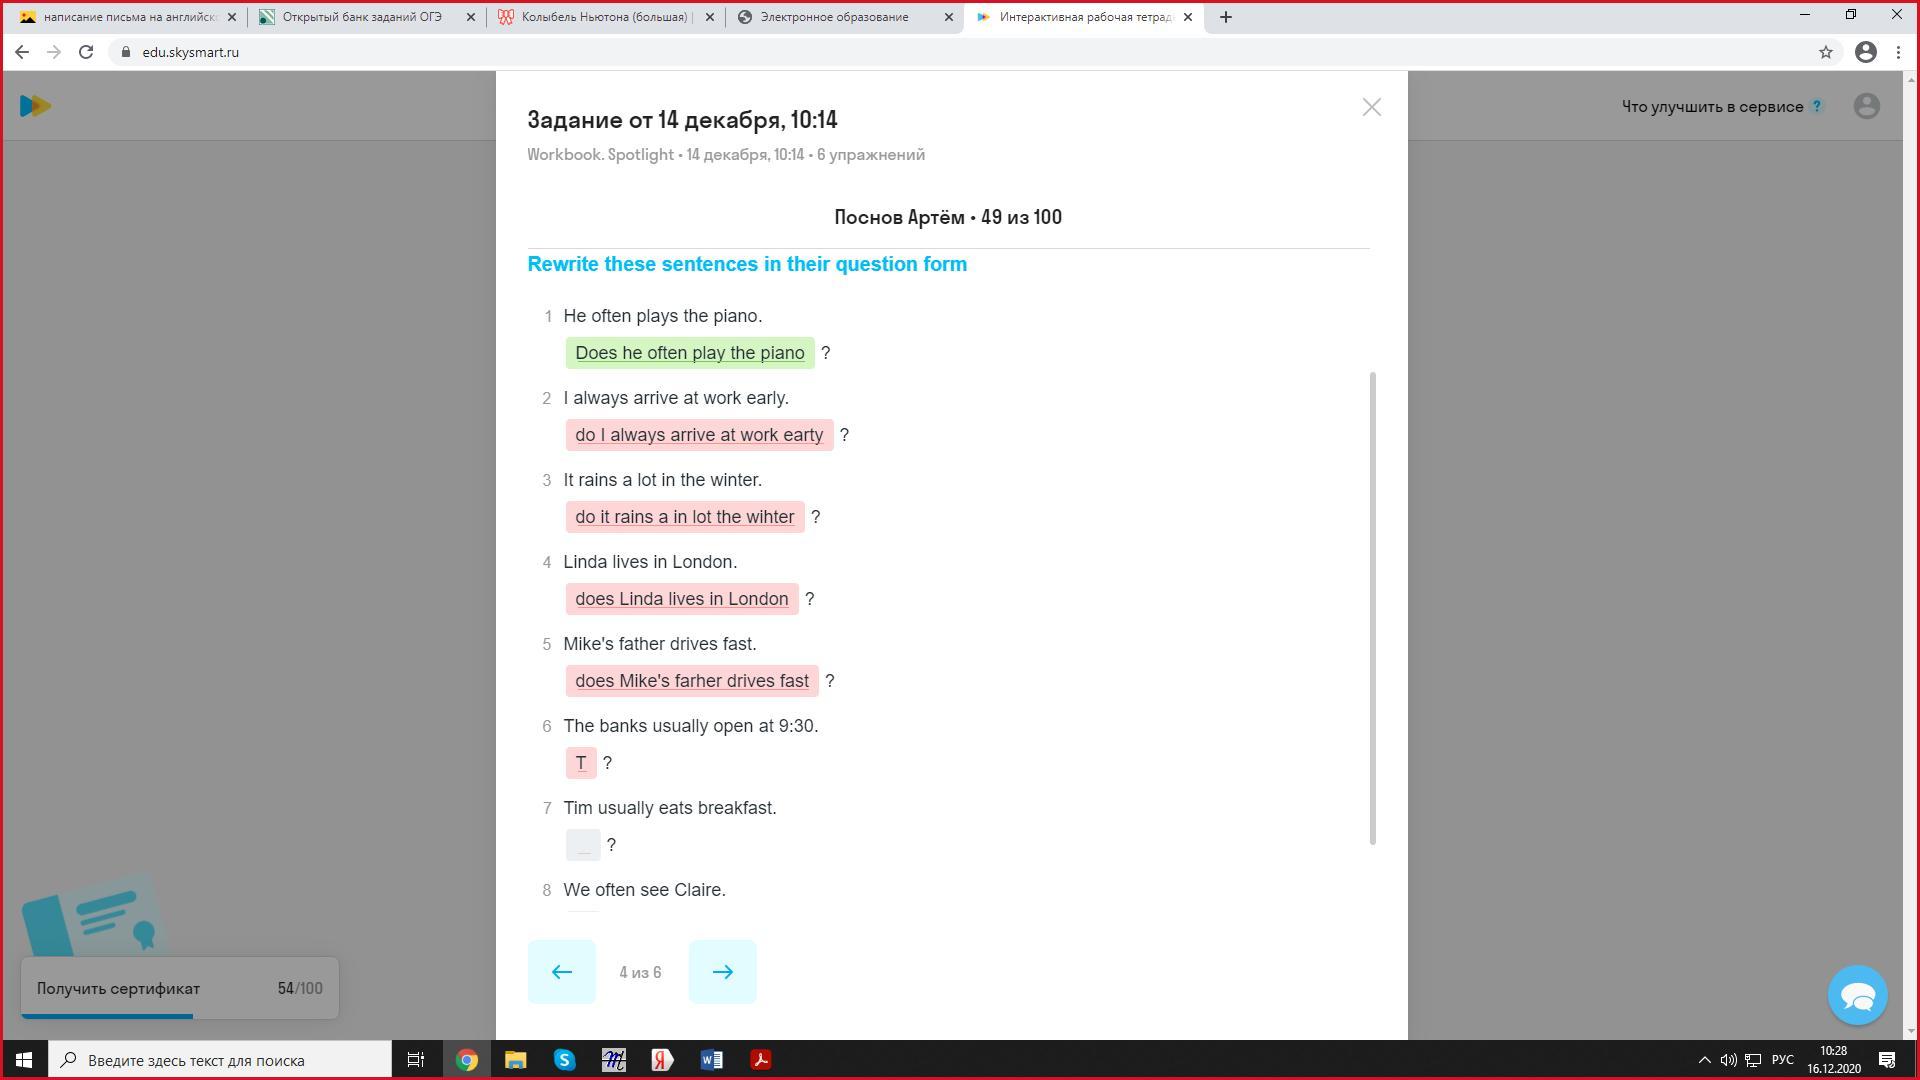Close the task modal with X icon
The width and height of the screenshot is (1920, 1080).
tap(1371, 107)
